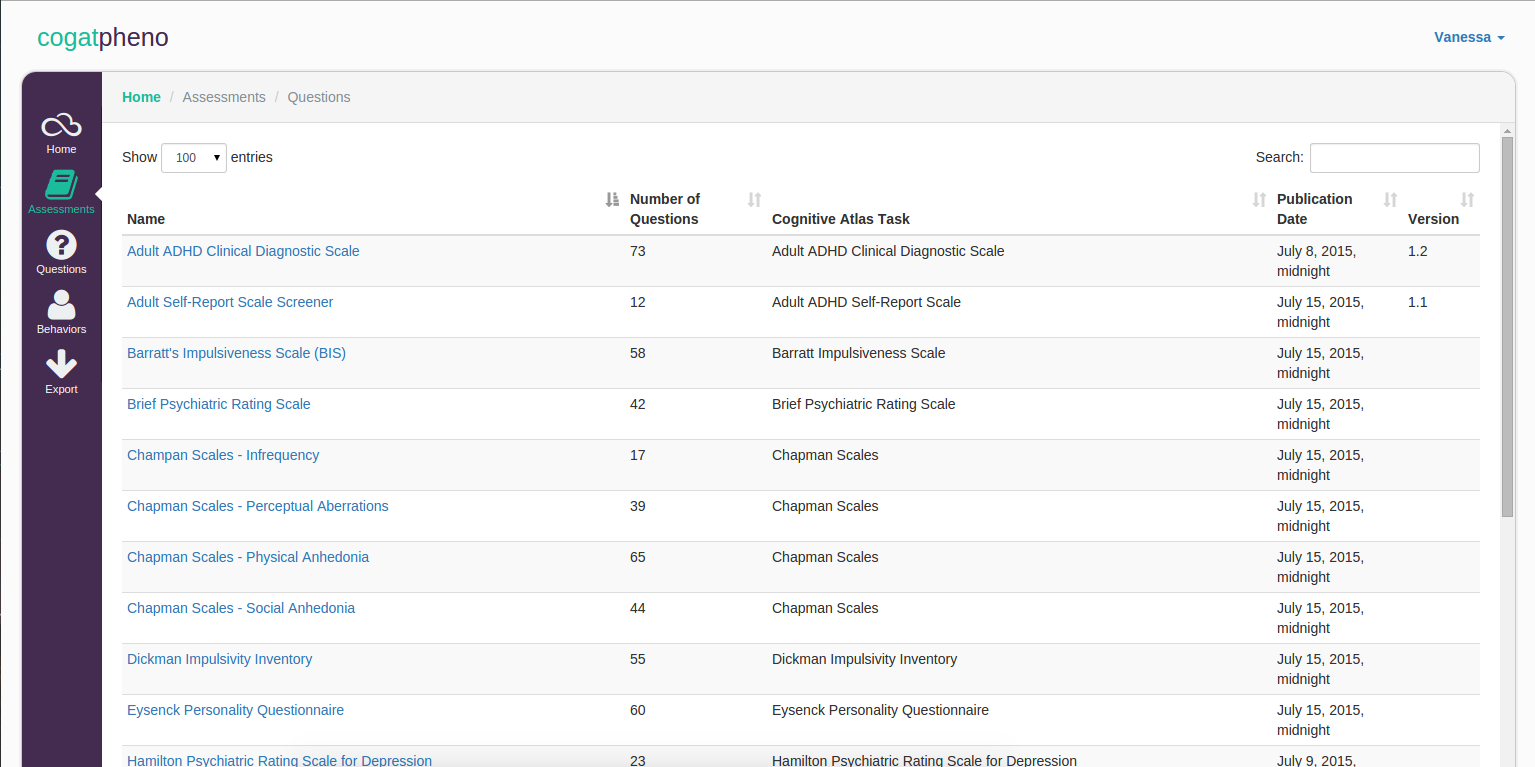Open the Home cloud icon in sidebar
Viewport: 1535px width, 767px height.
tap(61, 126)
